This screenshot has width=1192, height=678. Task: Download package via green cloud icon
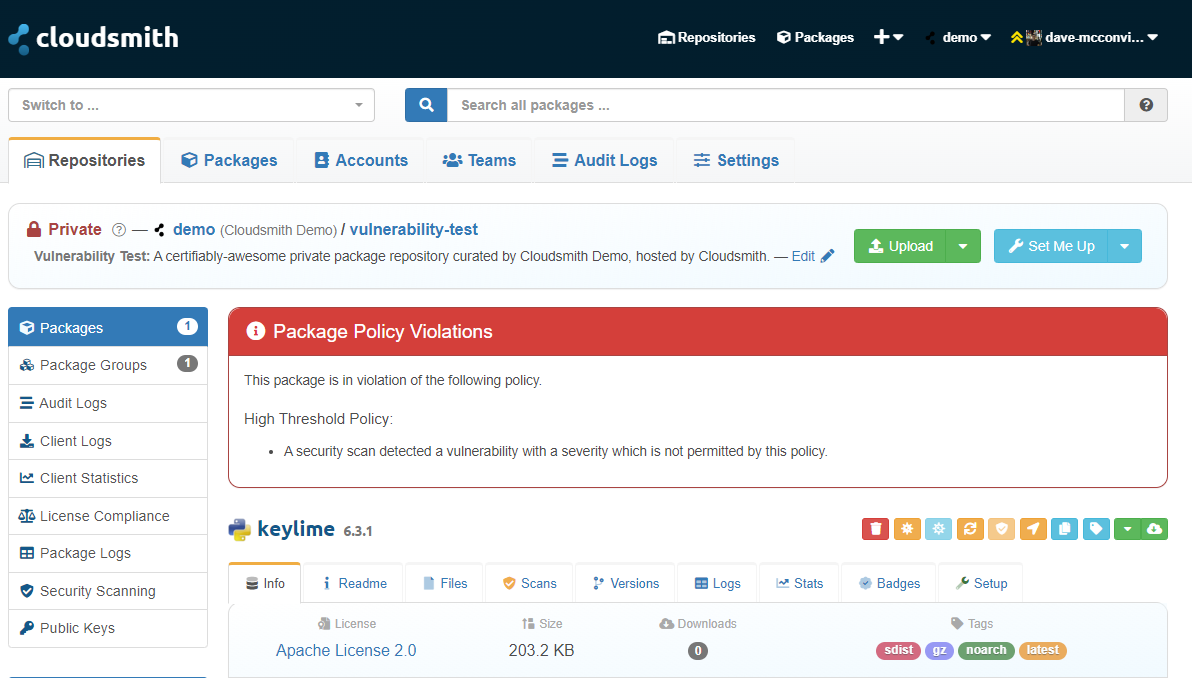pos(1155,529)
